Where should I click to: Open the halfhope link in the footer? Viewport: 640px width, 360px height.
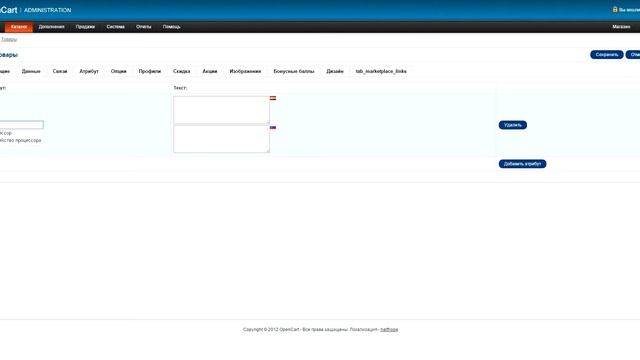(389, 329)
